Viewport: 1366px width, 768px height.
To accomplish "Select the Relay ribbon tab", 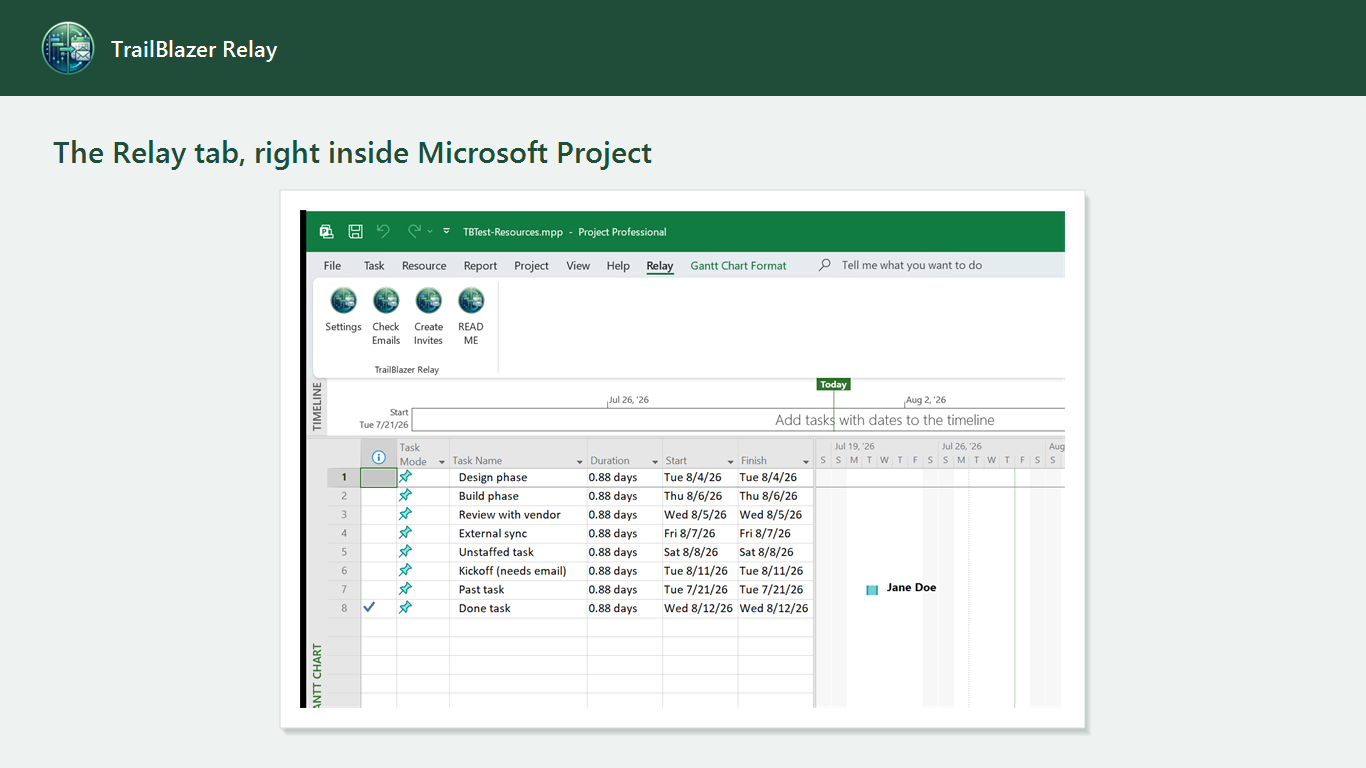I will coord(660,265).
